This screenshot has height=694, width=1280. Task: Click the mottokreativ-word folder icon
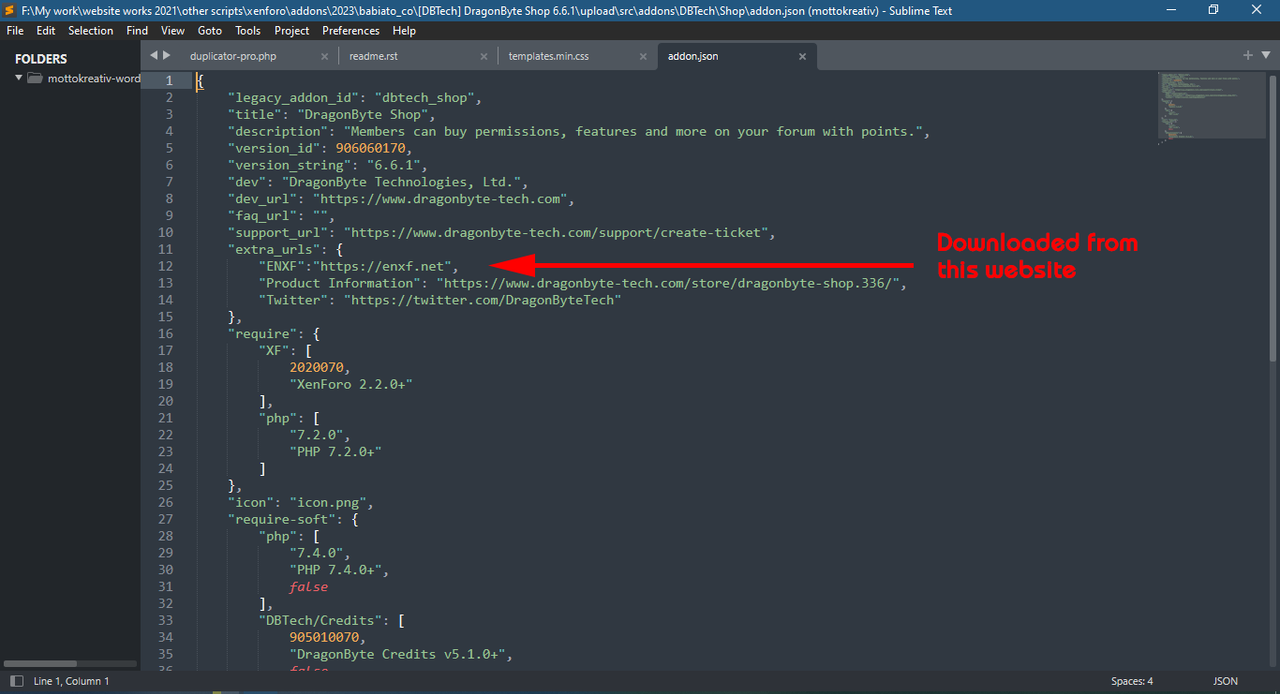point(35,78)
